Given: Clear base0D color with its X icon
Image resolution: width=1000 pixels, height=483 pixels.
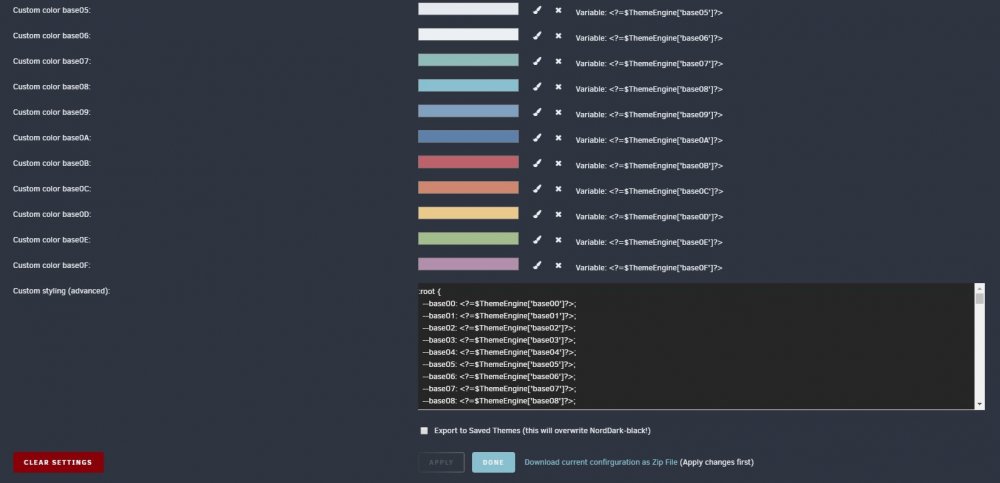Looking at the screenshot, I should tap(559, 214).
